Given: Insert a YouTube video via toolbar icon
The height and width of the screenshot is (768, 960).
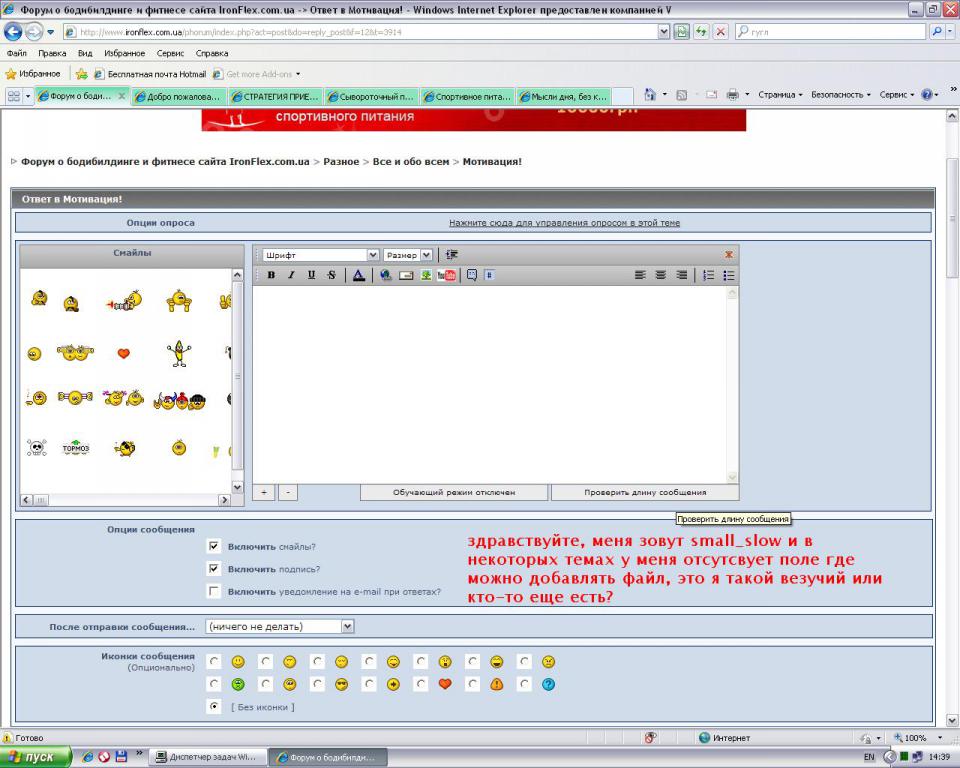Looking at the screenshot, I should [446, 275].
